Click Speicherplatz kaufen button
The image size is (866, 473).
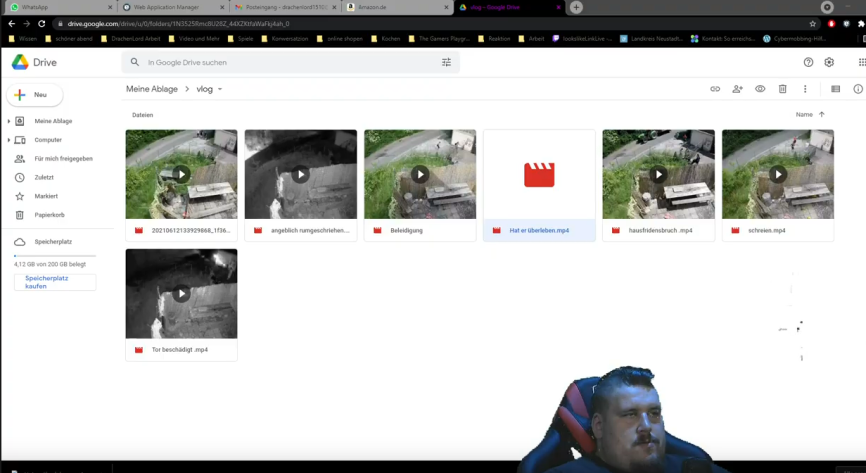tap(55, 282)
